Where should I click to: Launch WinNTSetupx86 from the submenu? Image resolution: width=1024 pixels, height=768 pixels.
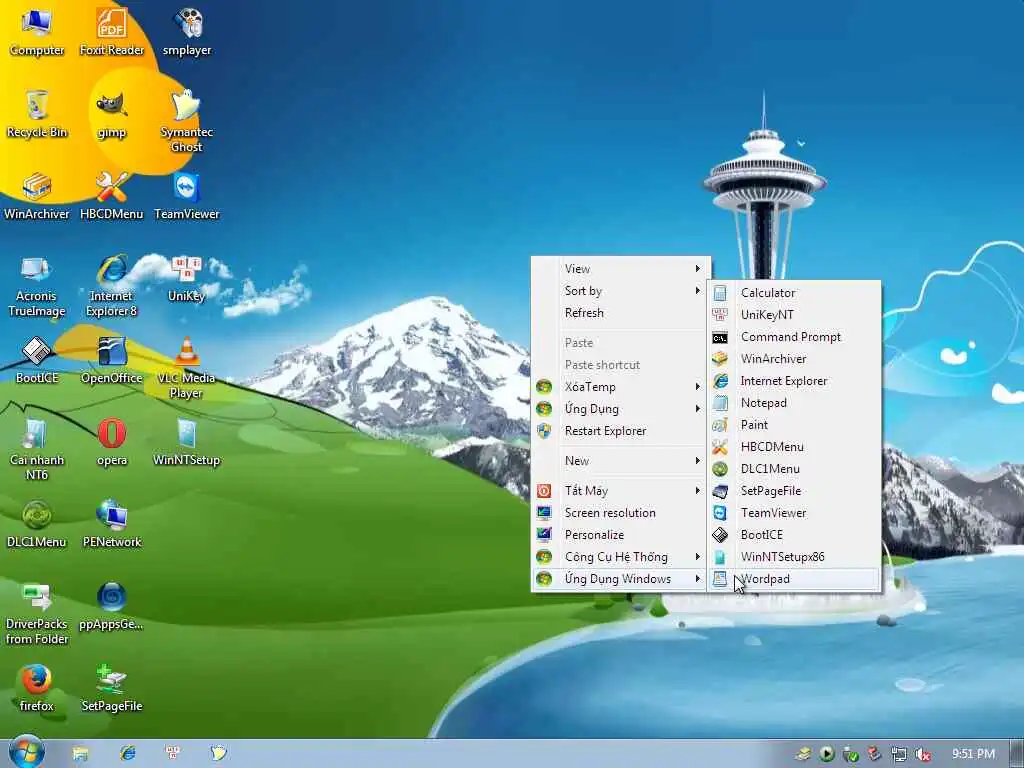point(794,557)
